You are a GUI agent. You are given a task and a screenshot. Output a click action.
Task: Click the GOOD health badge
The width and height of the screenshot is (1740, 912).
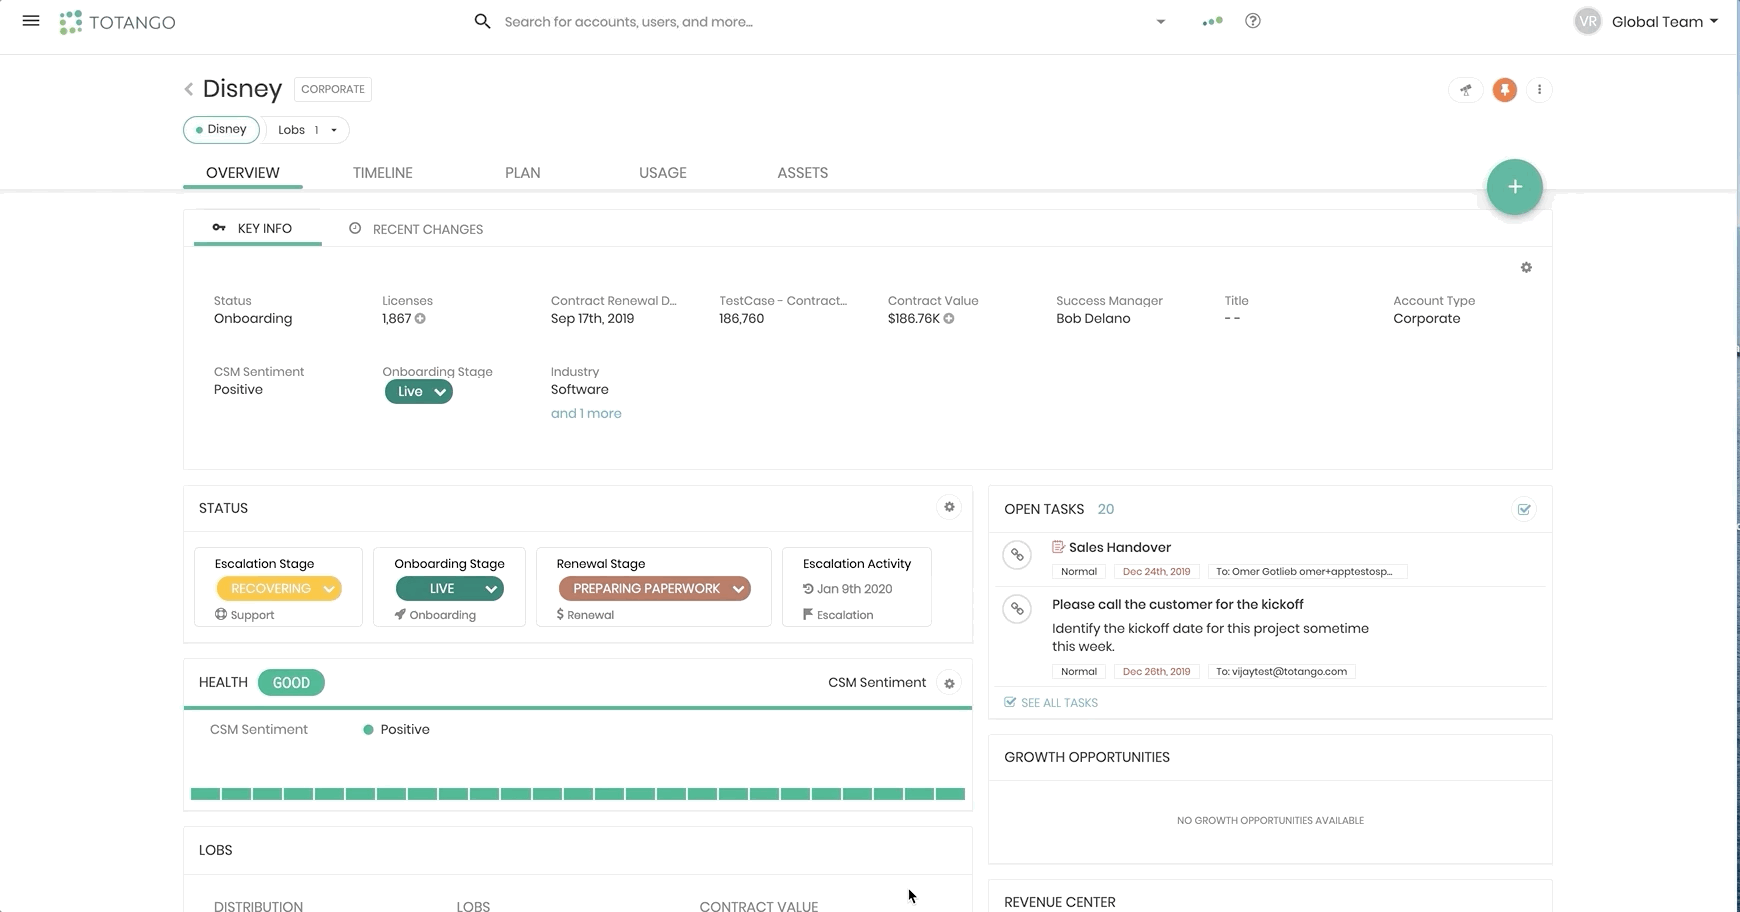click(291, 683)
